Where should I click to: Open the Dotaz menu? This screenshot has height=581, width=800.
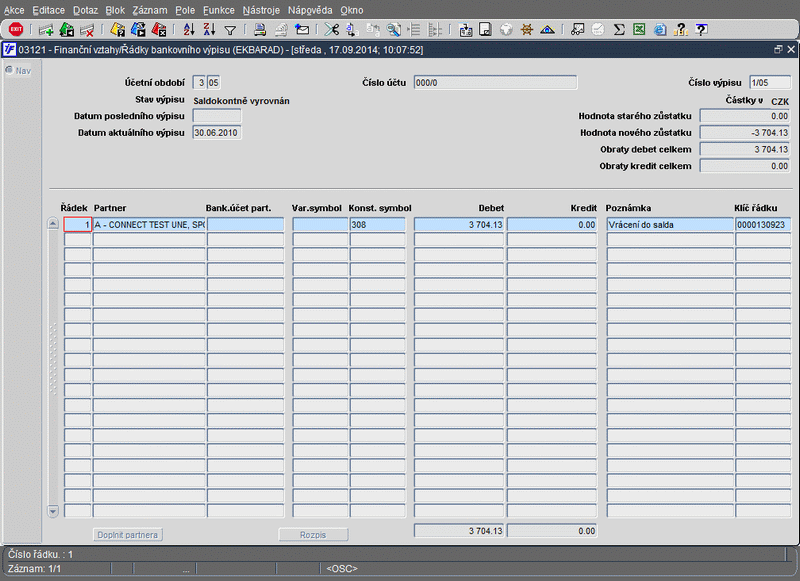point(85,10)
